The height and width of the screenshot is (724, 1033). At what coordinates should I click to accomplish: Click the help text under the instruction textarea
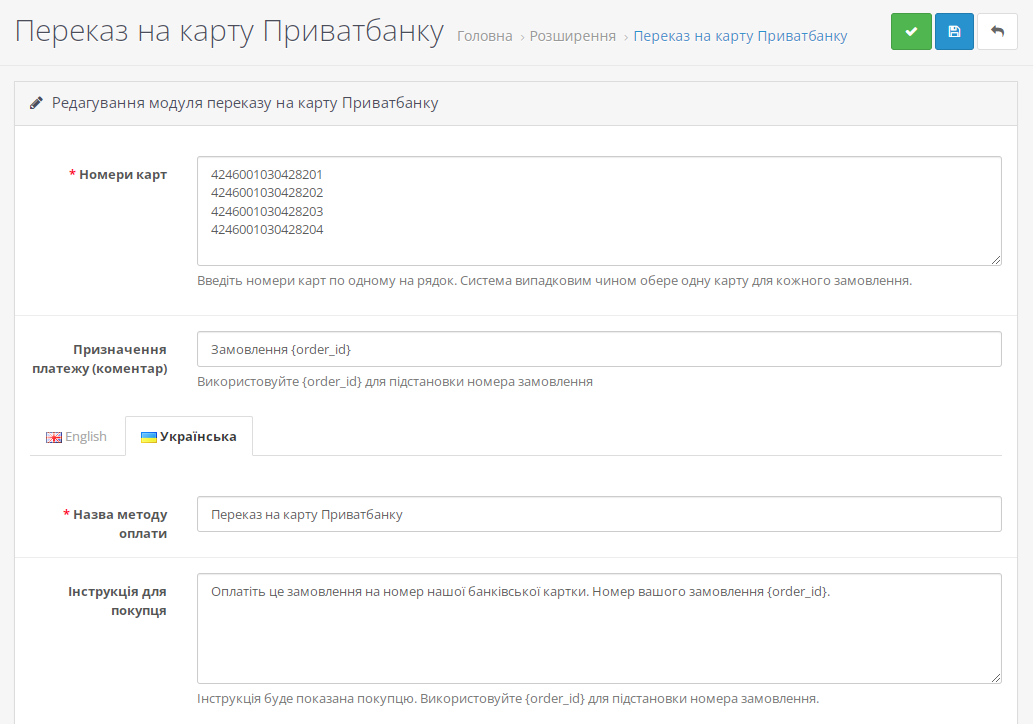(508, 698)
